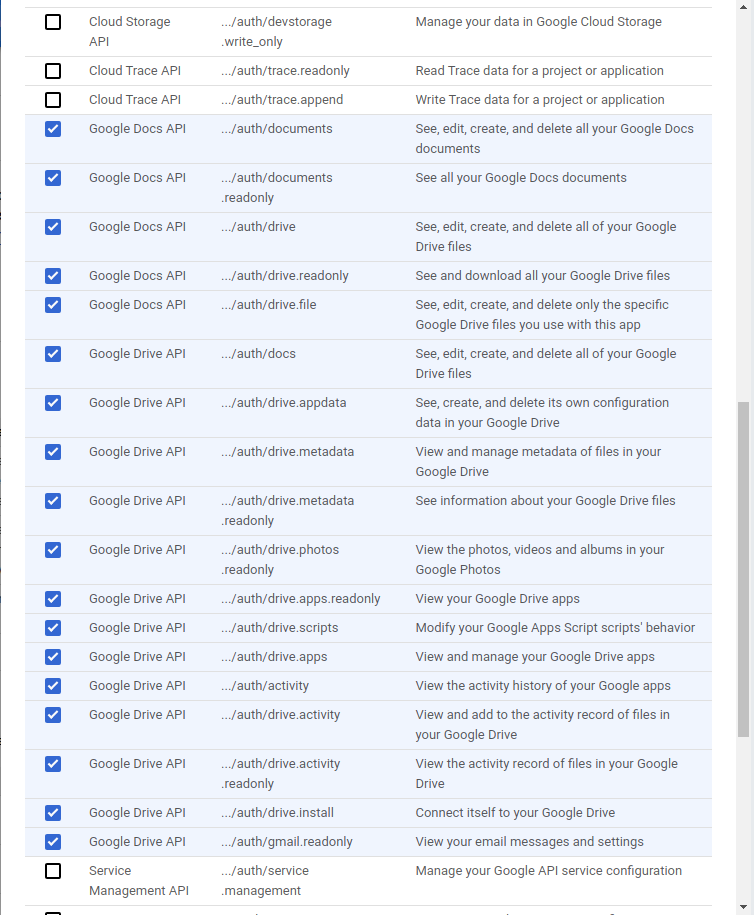754x915 pixels.
Task: Click 'Manage your data in Google Cloud Storage' description
Action: 539,22
